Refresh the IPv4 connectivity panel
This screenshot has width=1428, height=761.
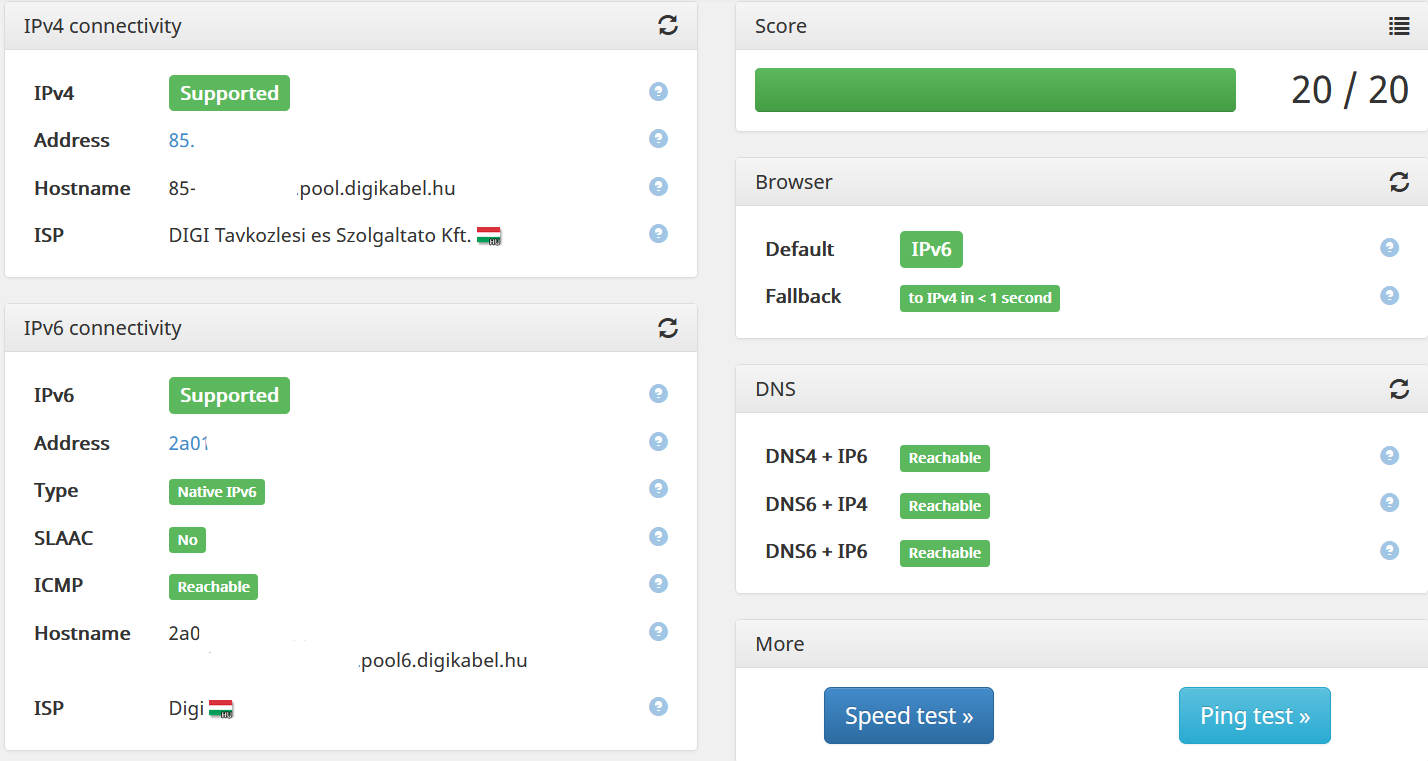click(x=668, y=26)
